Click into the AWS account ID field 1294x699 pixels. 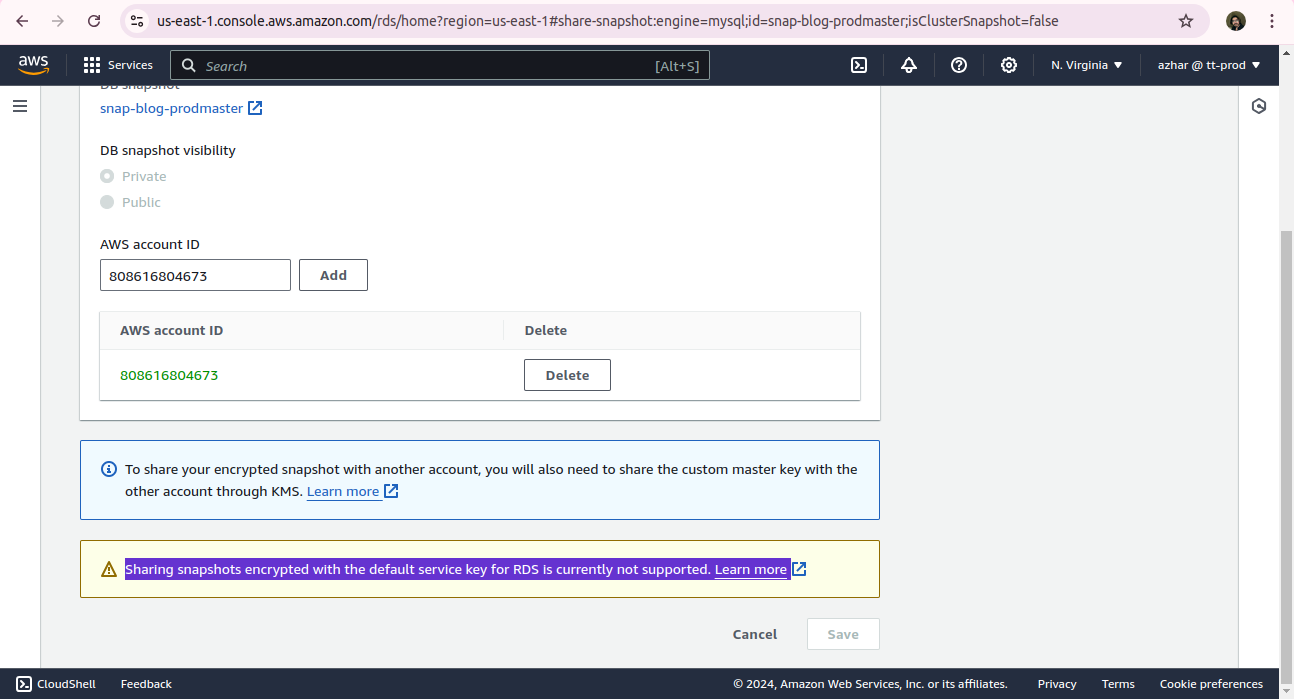[x=195, y=275]
